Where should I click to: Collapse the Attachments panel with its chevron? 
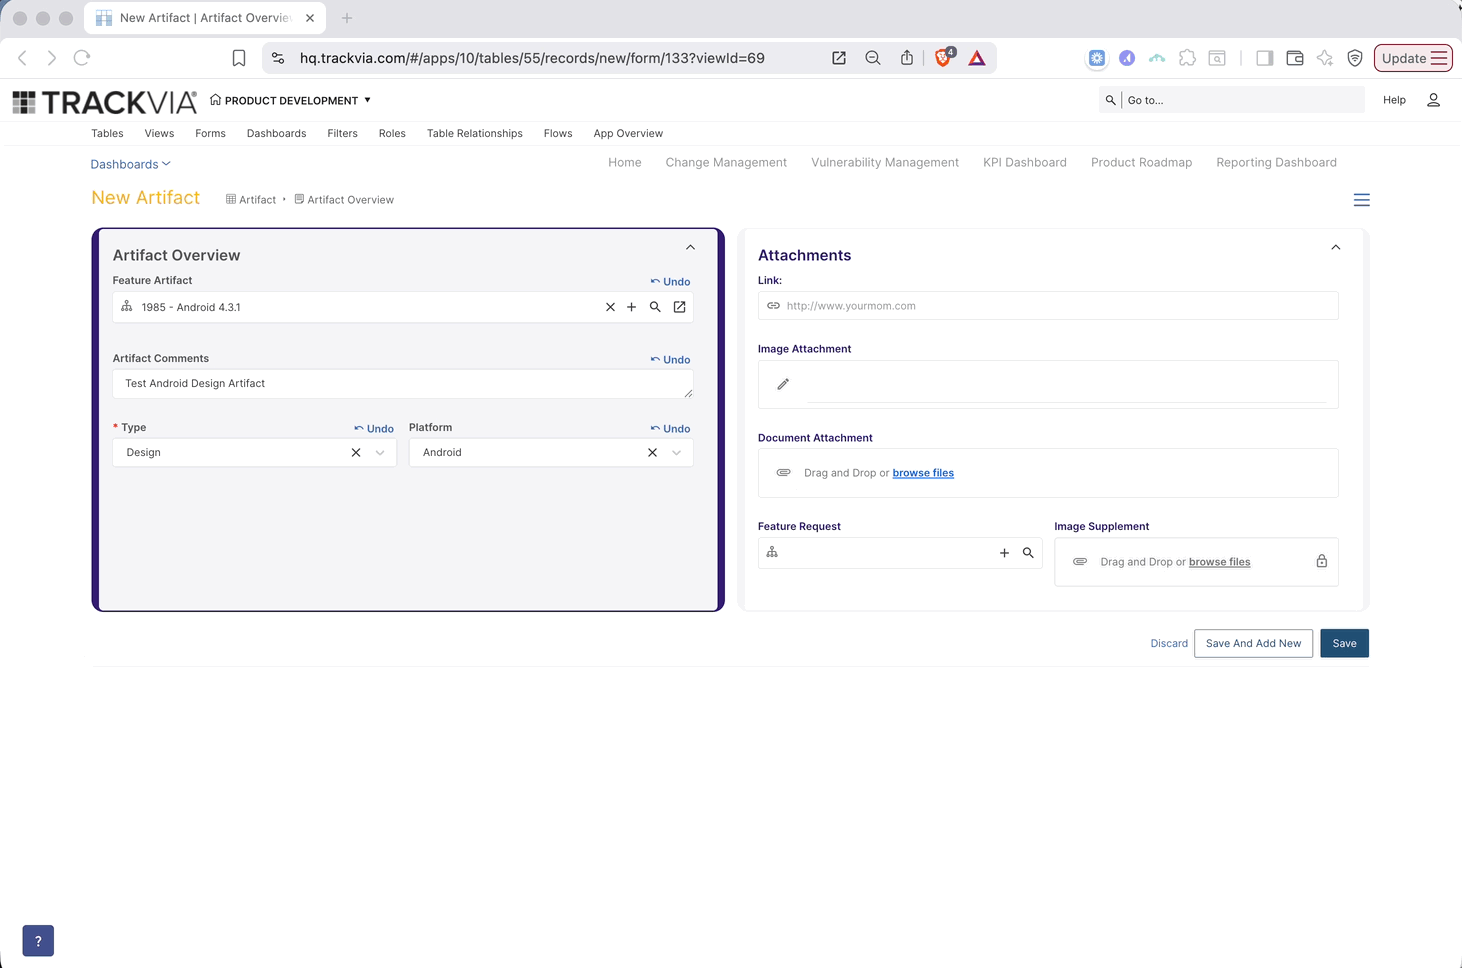[1335, 246]
